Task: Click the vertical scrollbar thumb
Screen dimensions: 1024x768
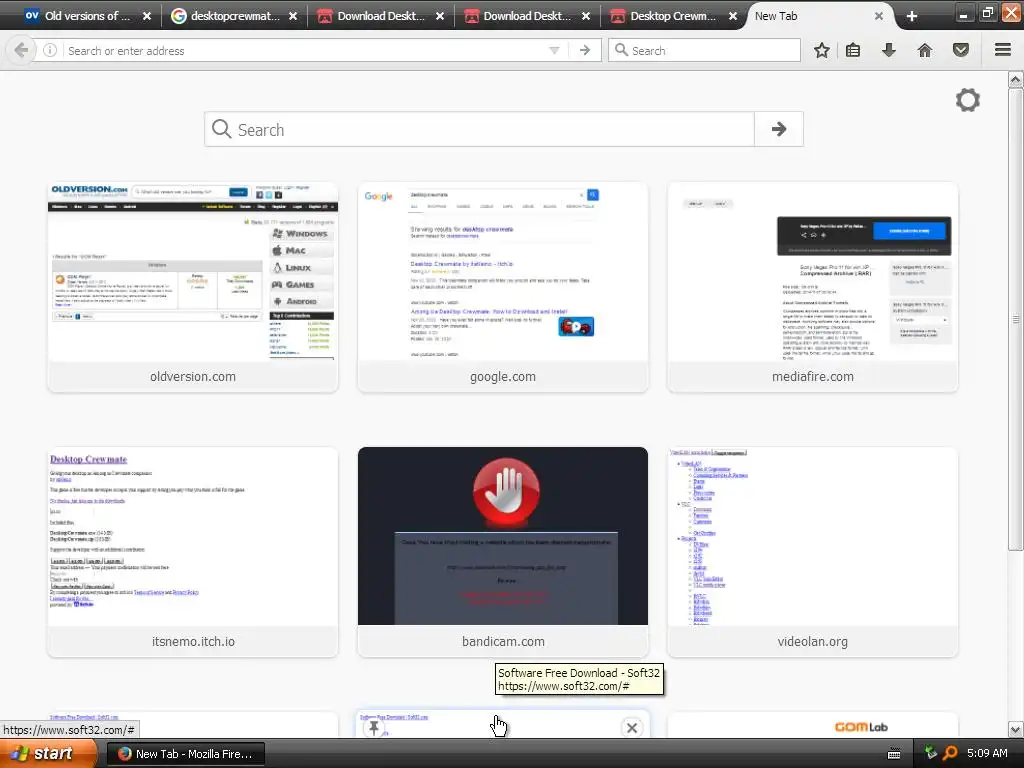Action: 1016,319
